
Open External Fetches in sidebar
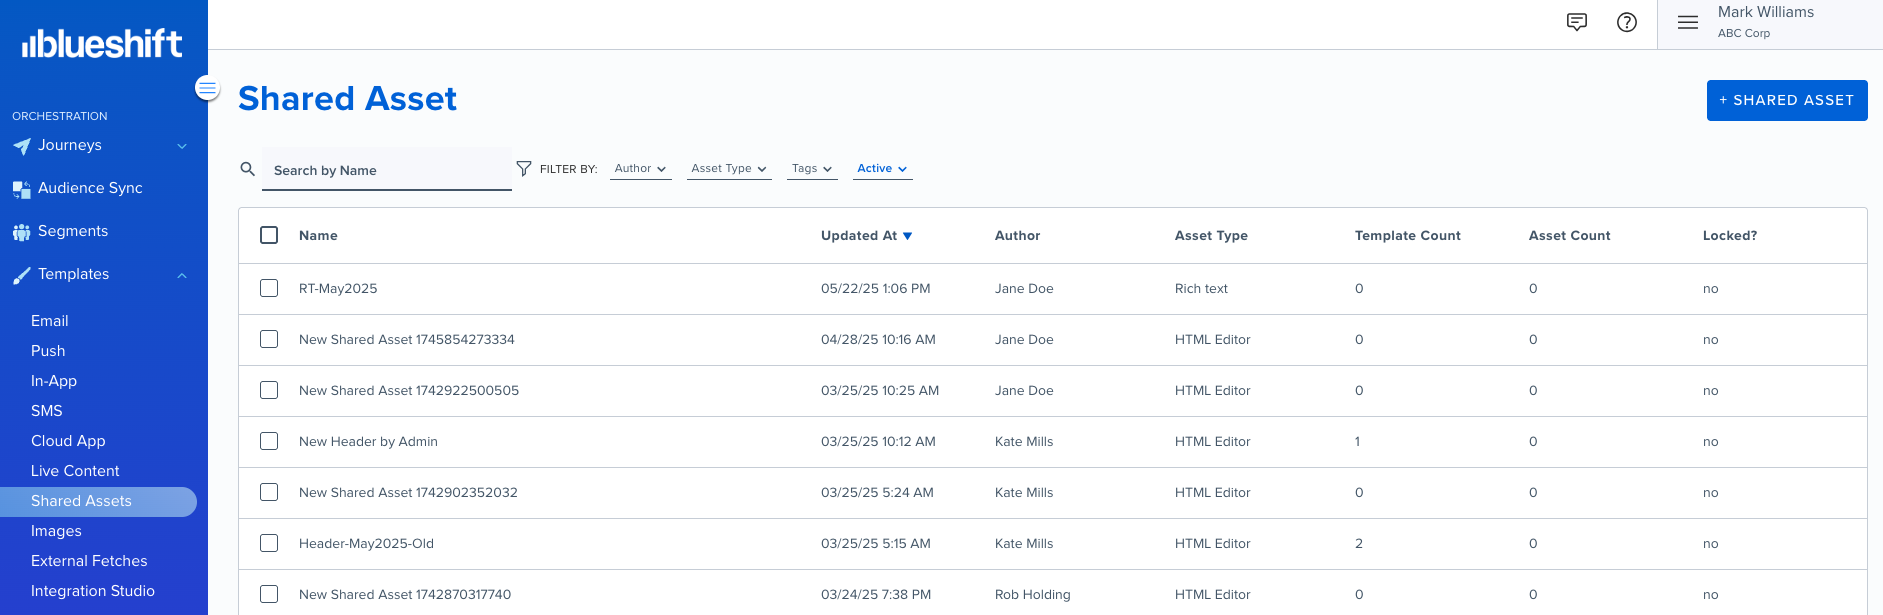tap(89, 561)
